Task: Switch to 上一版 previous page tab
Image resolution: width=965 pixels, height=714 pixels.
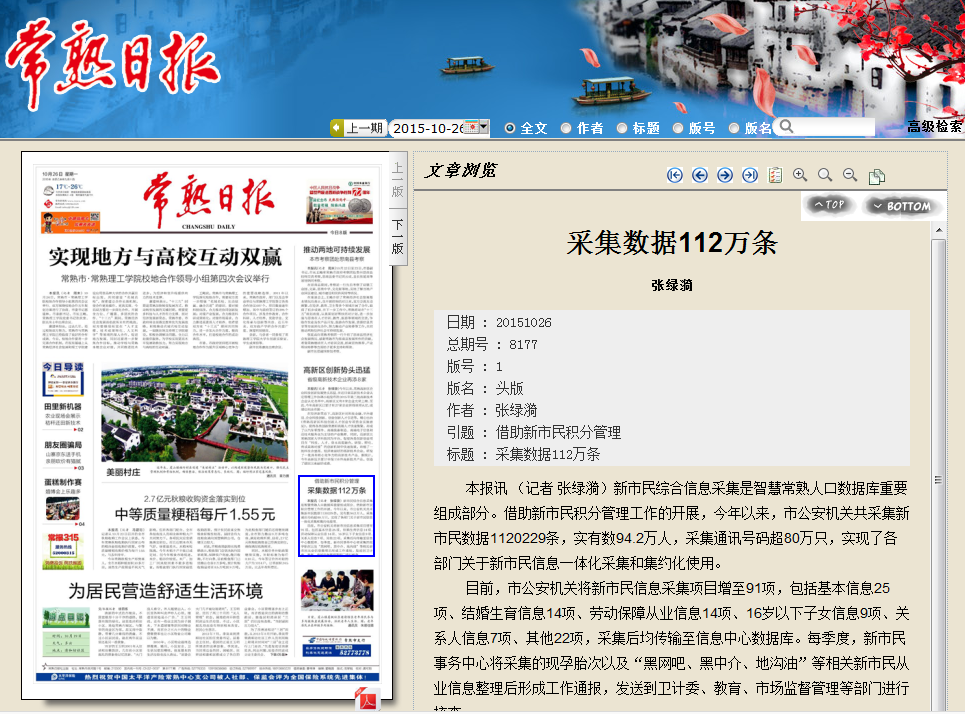Action: point(397,181)
